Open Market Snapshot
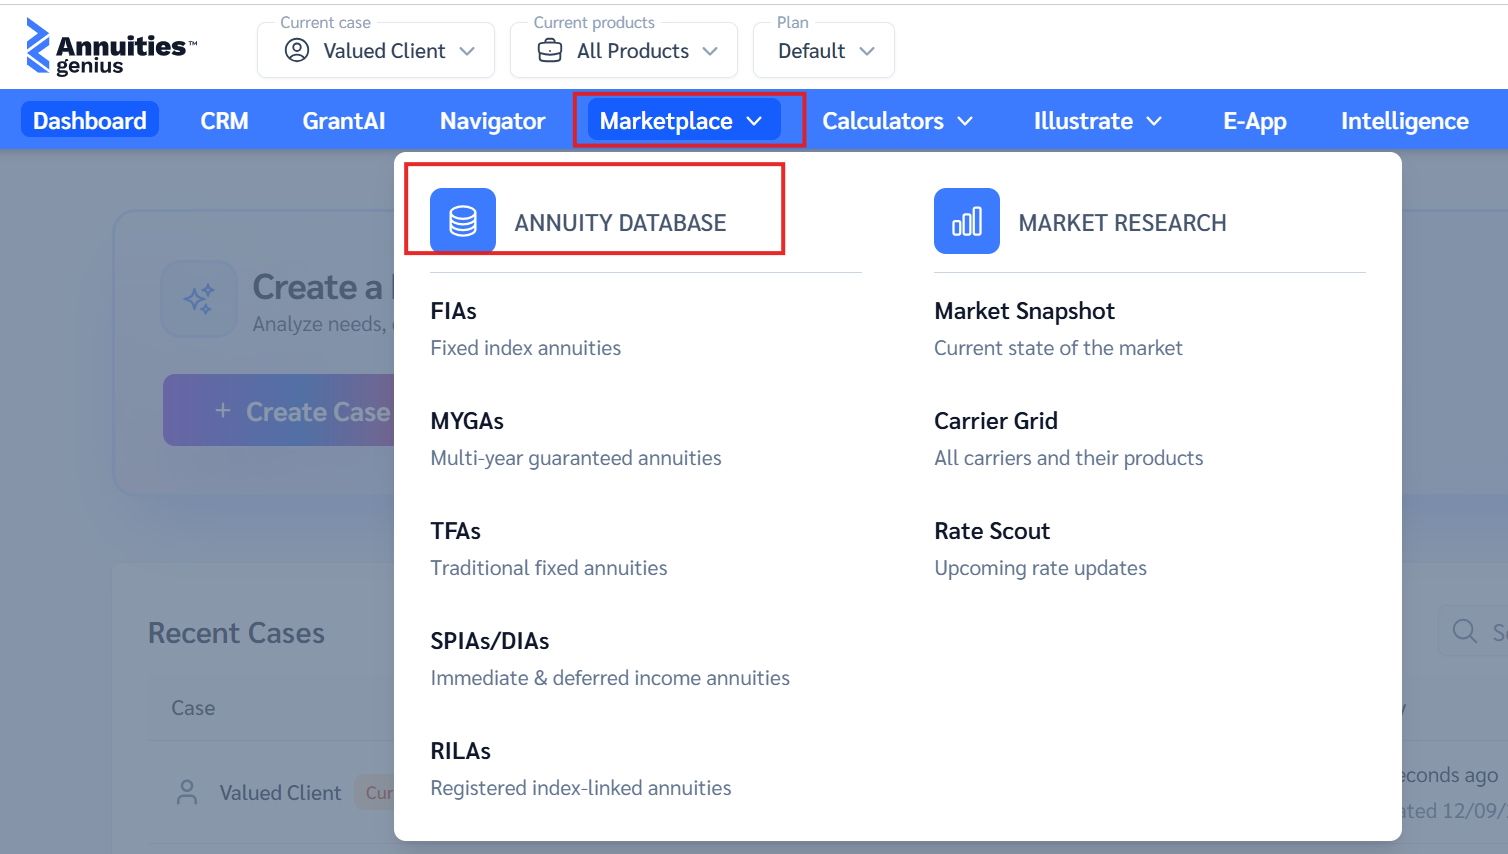 (1058, 329)
